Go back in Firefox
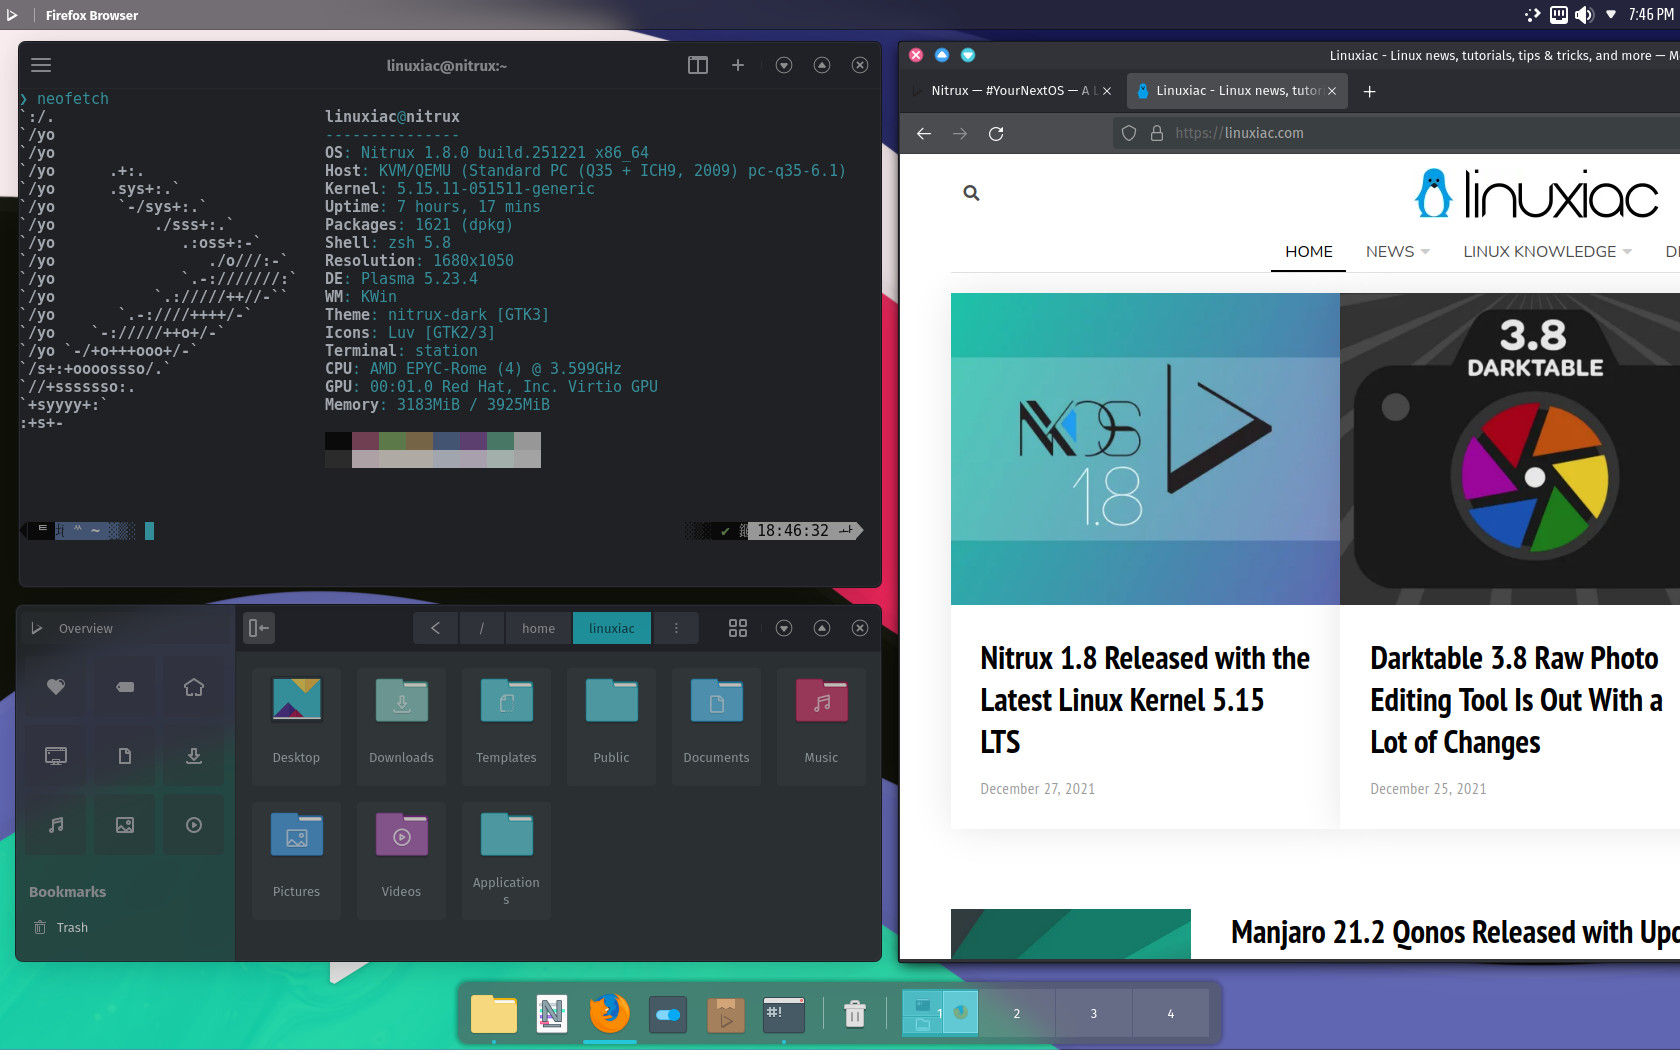The image size is (1680, 1050). (924, 133)
